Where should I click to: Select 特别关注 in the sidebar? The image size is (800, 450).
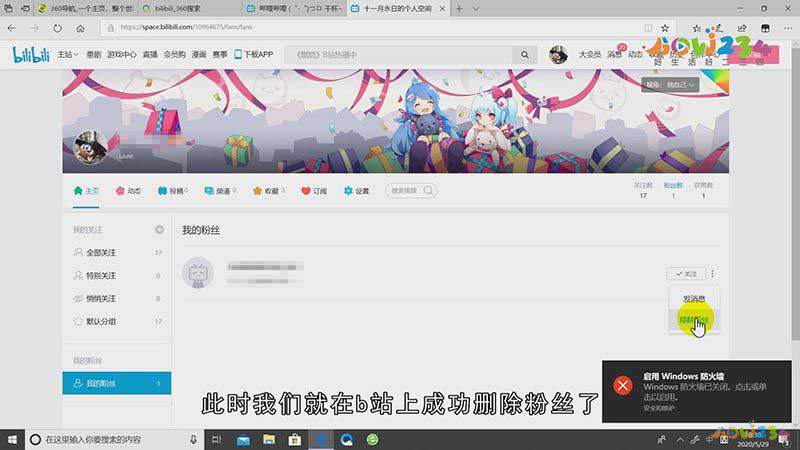click(117, 276)
